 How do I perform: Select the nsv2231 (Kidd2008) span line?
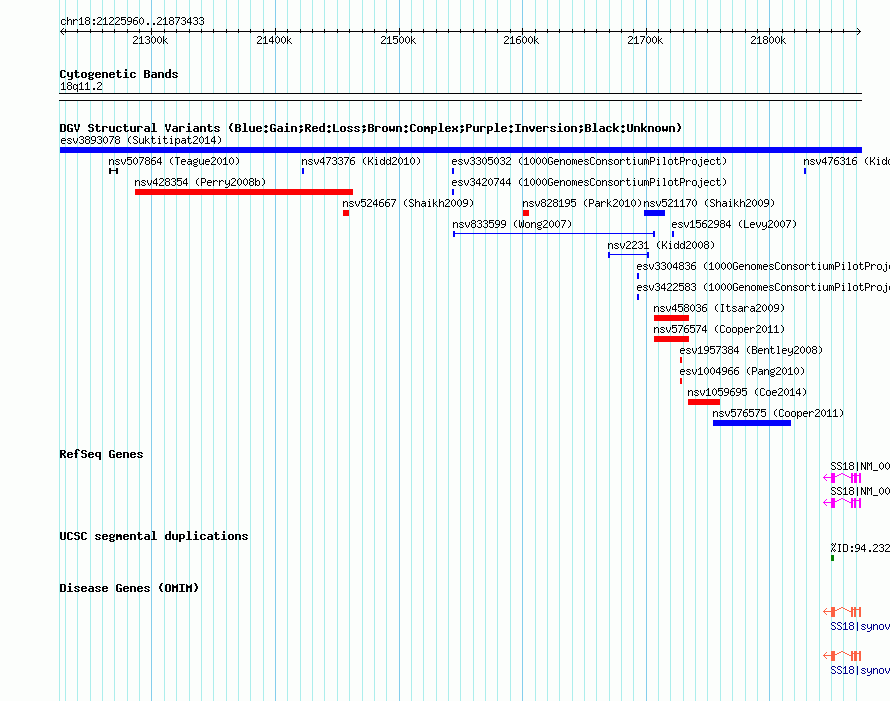pos(628,255)
